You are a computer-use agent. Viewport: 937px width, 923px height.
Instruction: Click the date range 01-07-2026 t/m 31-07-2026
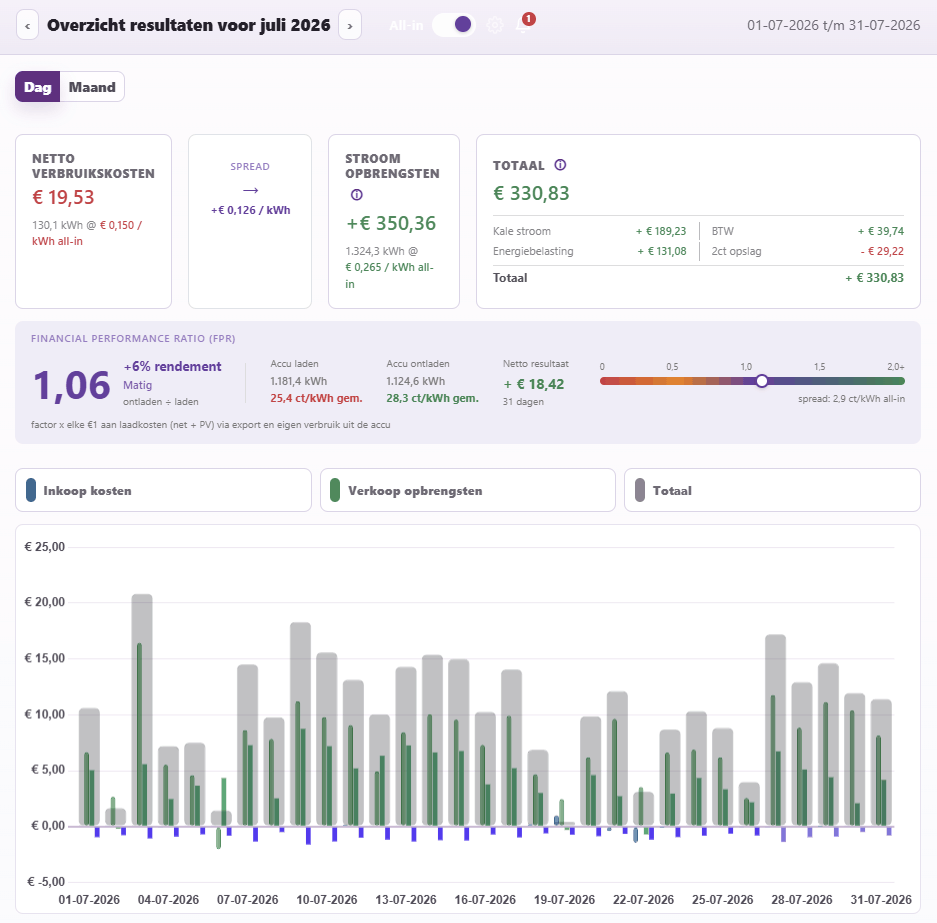834,25
